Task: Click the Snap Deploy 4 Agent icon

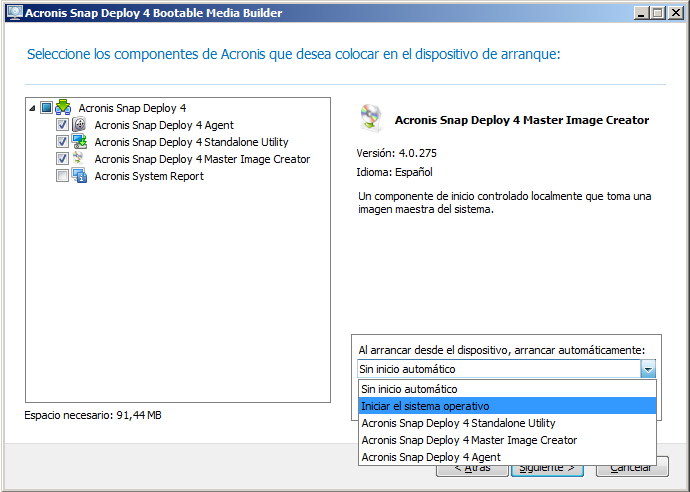Action: pyautogui.click(x=79, y=125)
